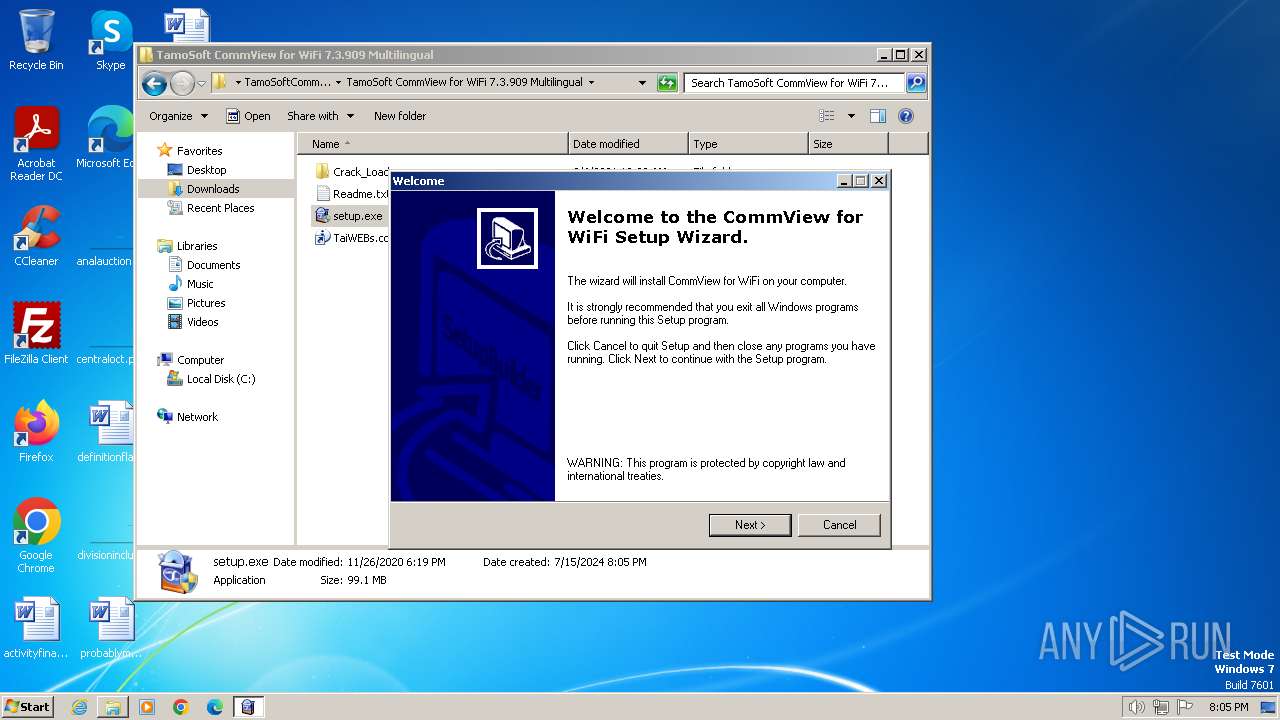This screenshot has width=1280, height=720.
Task: Open Documents library
Action: pyautogui.click(x=204, y=265)
